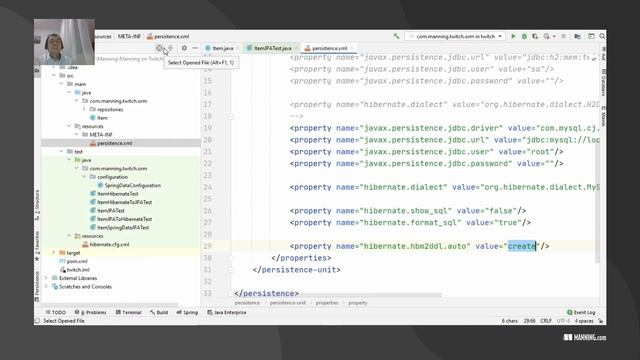Open the Database side tool window
Viewport: 640px width, 360px height.
pyautogui.click(x=603, y=83)
